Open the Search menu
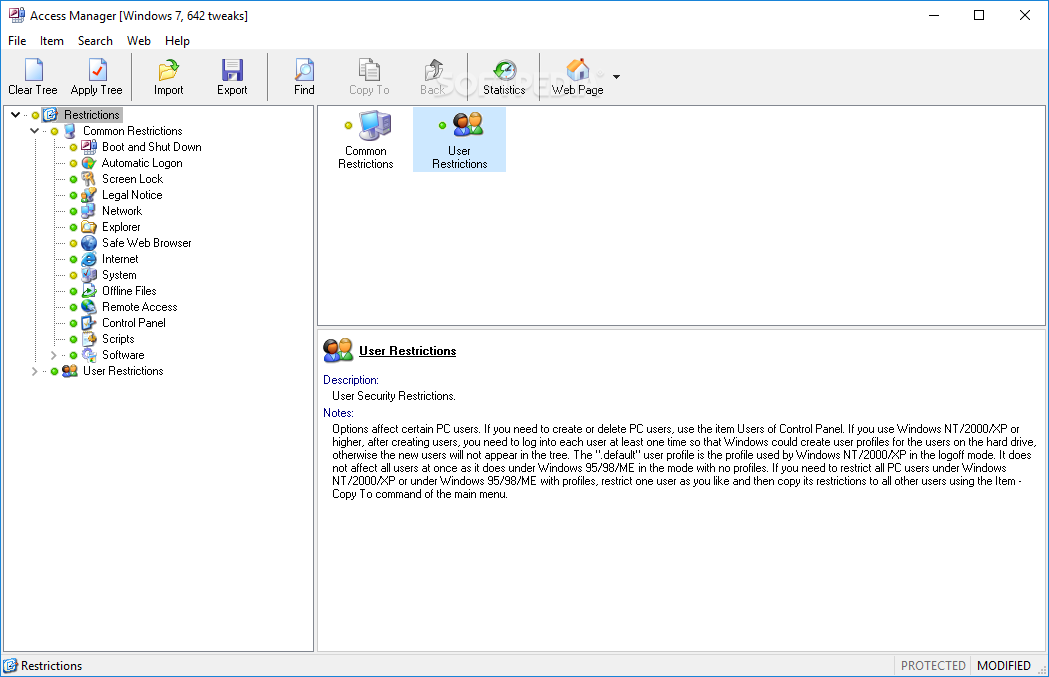 click(95, 41)
